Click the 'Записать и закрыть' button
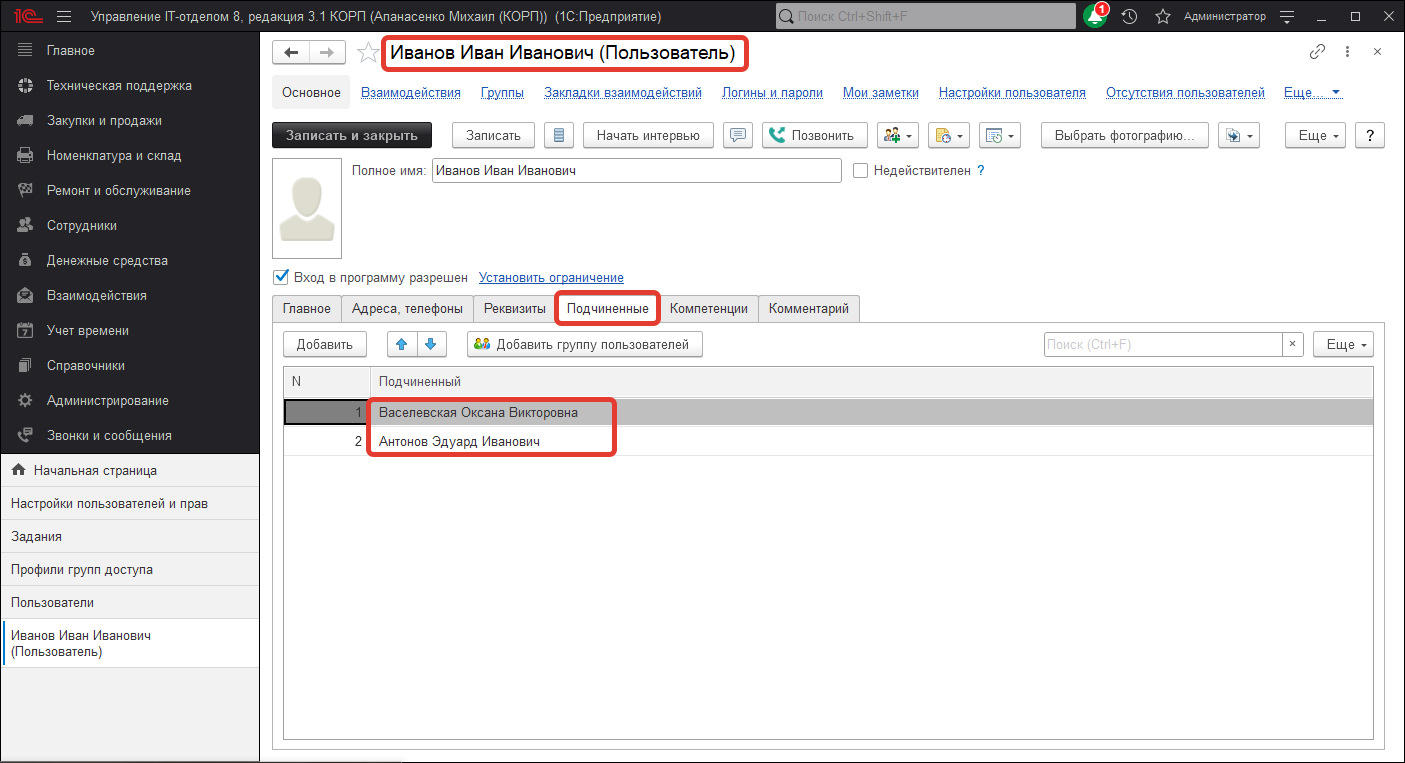 352,136
